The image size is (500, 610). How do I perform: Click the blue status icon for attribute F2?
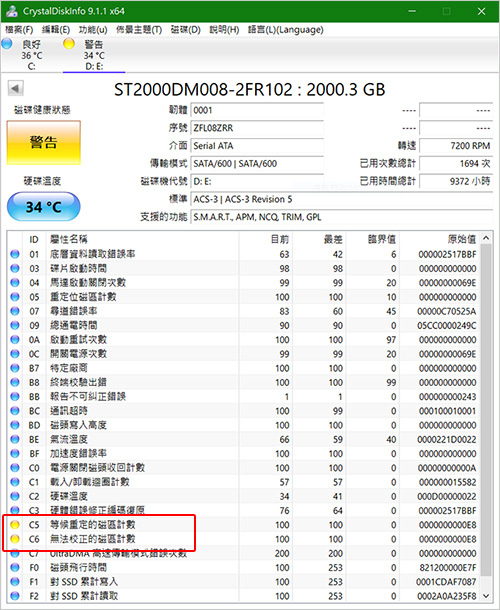point(15,596)
